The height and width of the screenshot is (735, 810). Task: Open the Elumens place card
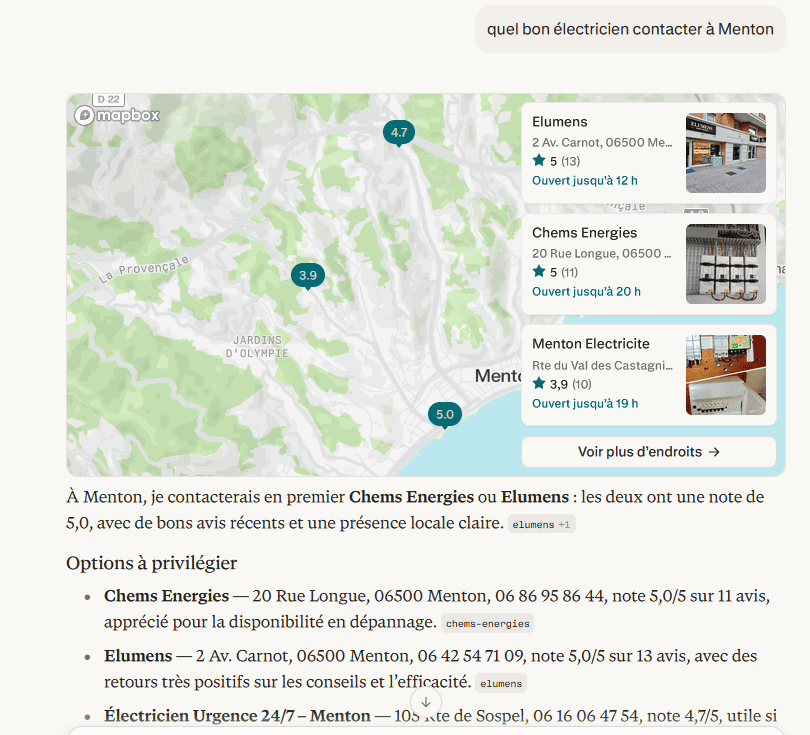click(x=649, y=153)
